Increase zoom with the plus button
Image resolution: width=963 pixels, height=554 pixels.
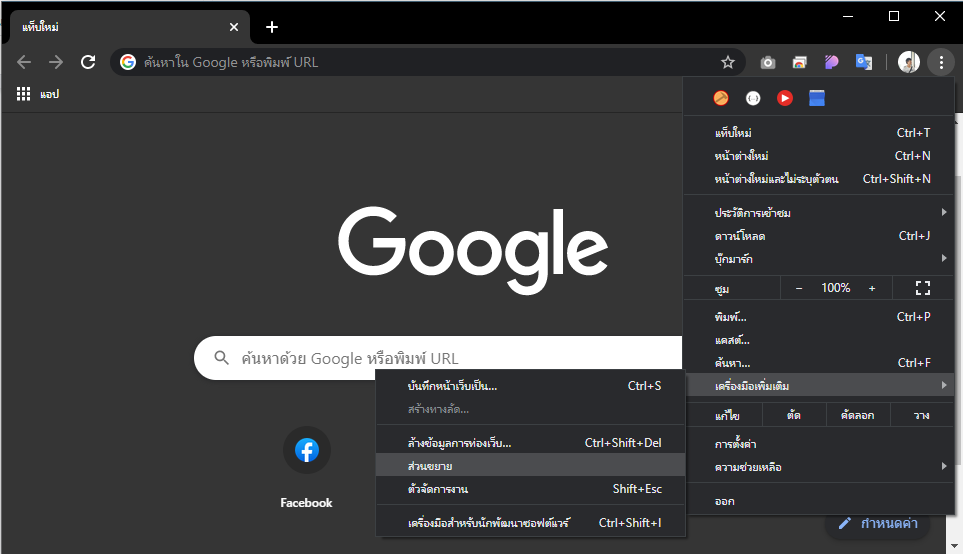pos(871,288)
